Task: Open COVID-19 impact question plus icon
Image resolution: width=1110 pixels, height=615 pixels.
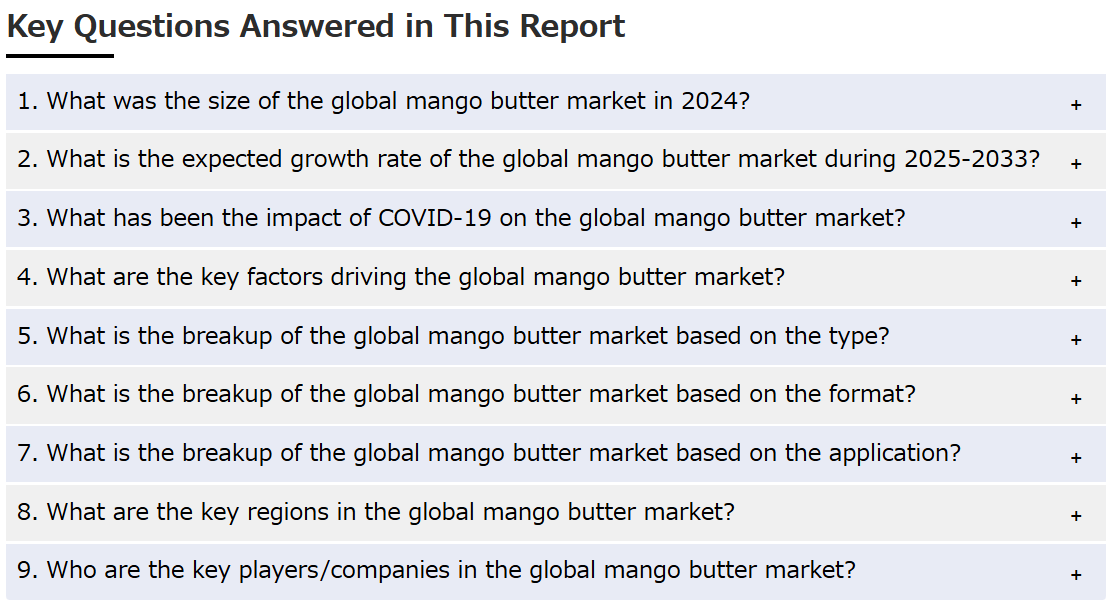Action: 1076,222
